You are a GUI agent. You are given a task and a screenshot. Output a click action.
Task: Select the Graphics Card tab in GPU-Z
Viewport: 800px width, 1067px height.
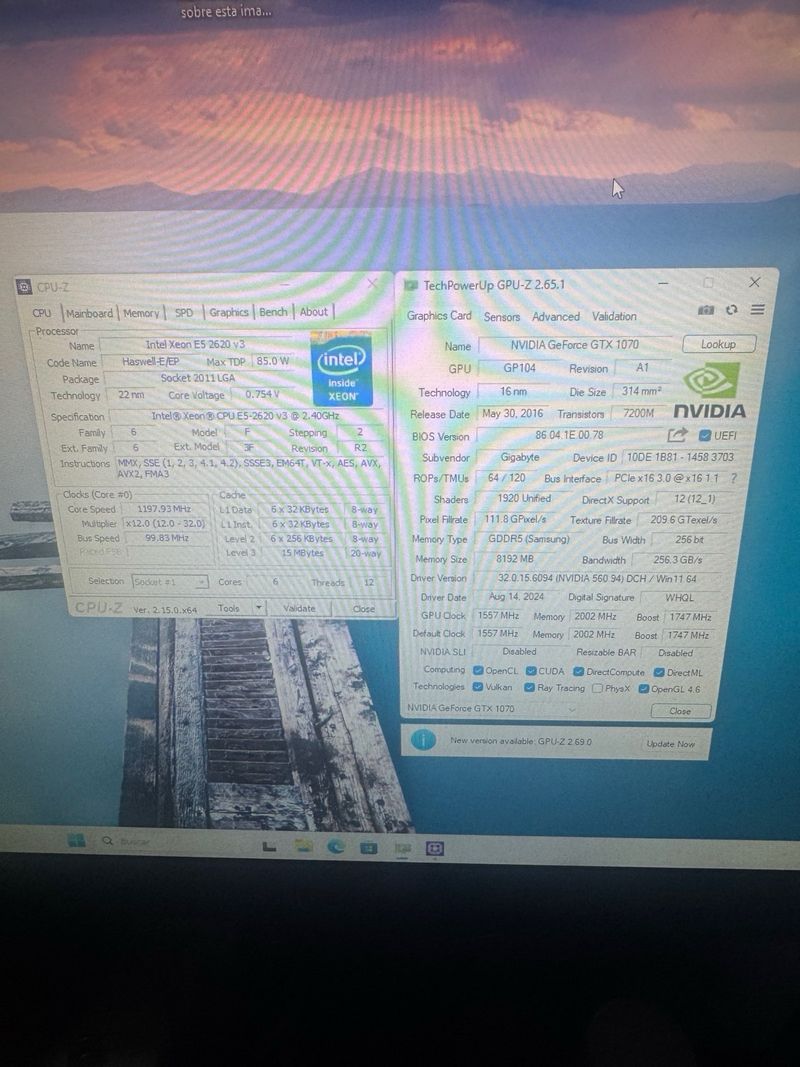click(x=439, y=316)
